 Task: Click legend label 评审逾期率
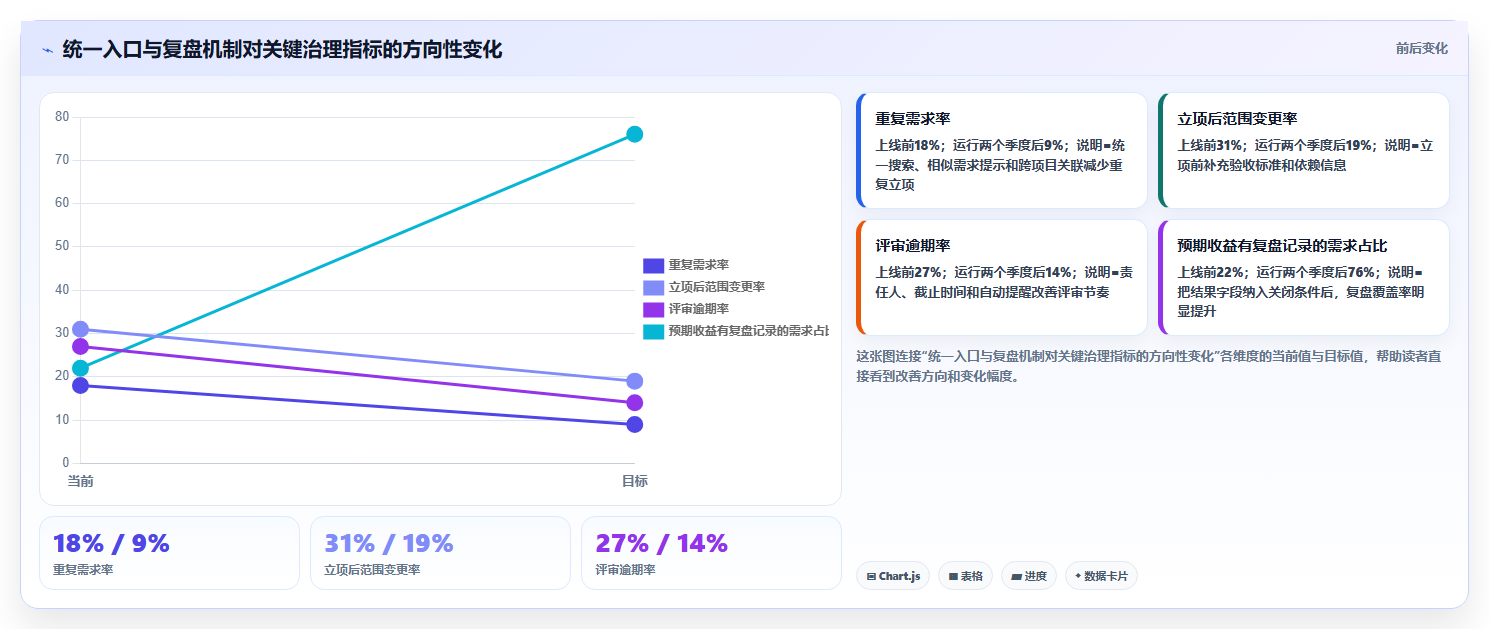click(698, 309)
